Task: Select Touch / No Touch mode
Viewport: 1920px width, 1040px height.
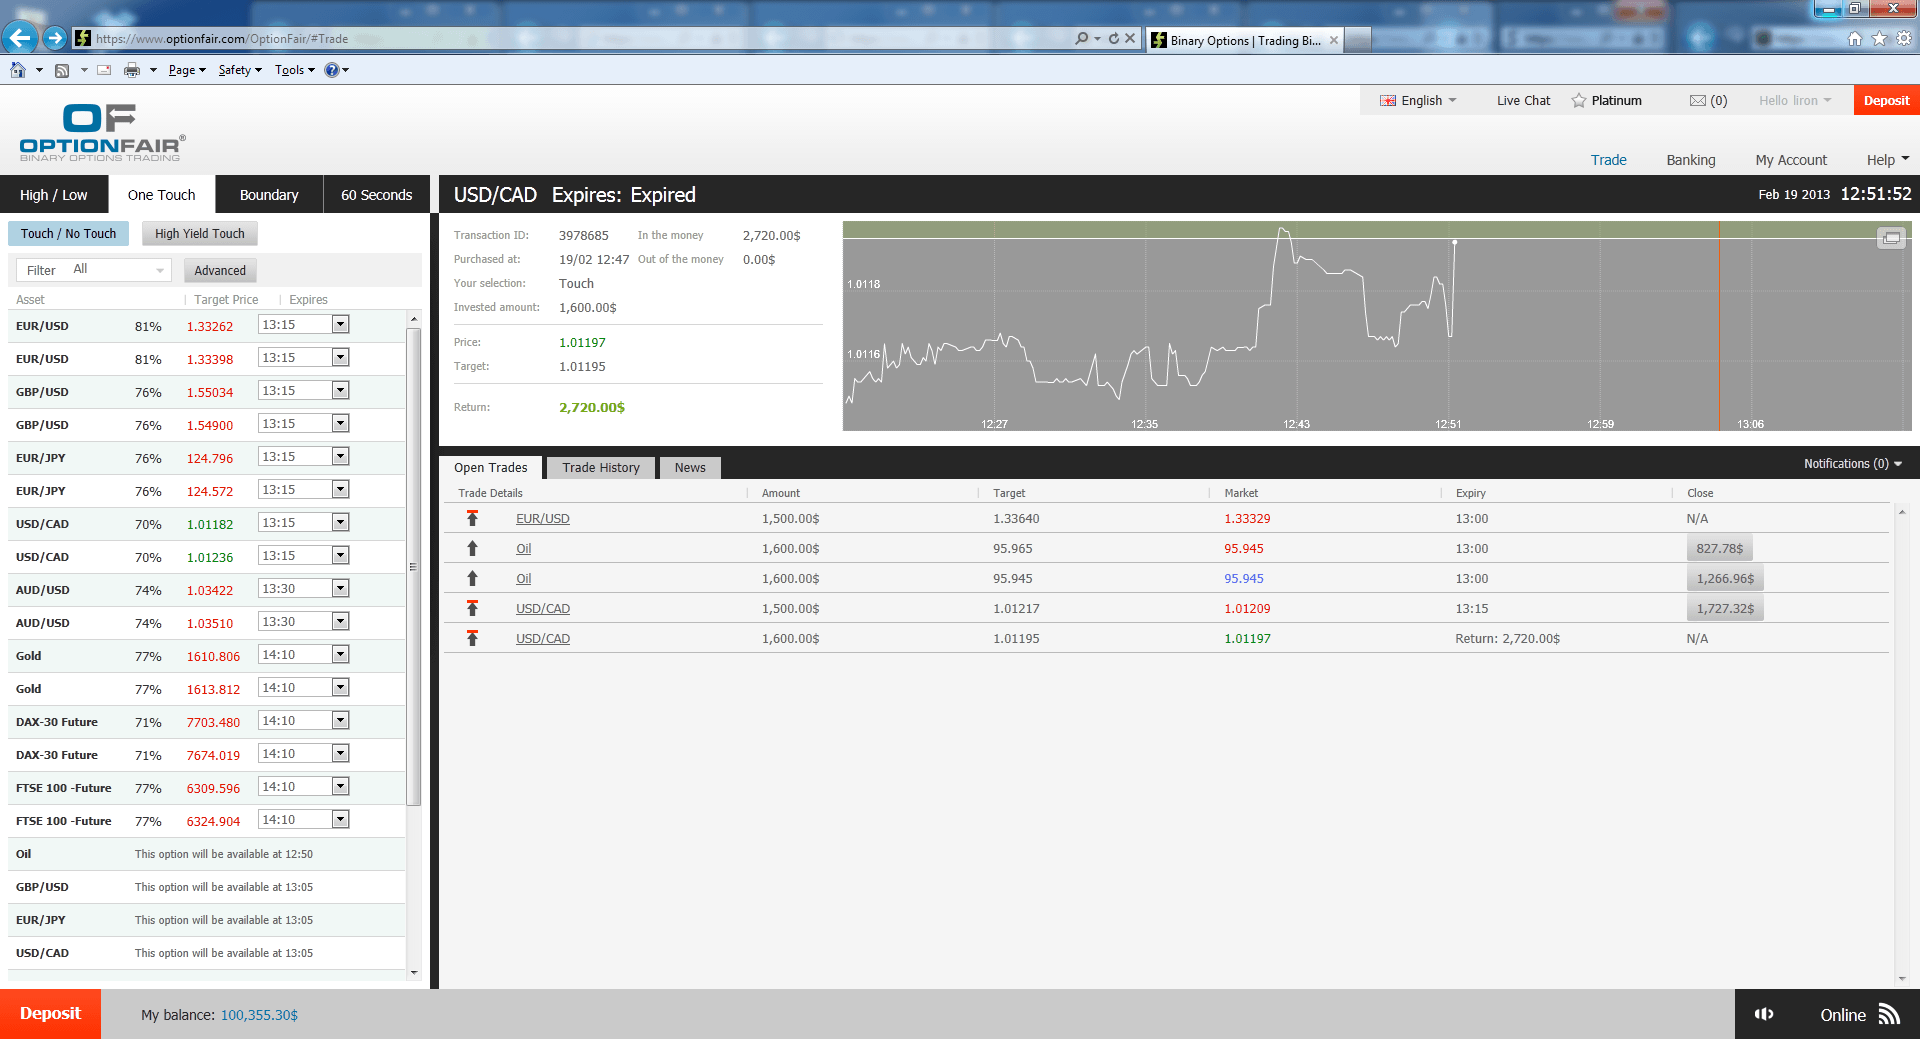Action: coord(68,234)
